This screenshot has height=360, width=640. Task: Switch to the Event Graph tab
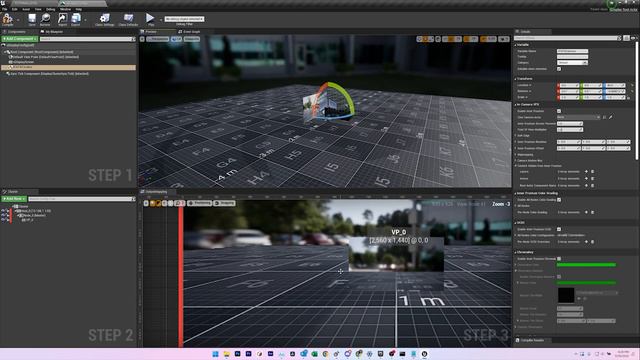coord(191,31)
